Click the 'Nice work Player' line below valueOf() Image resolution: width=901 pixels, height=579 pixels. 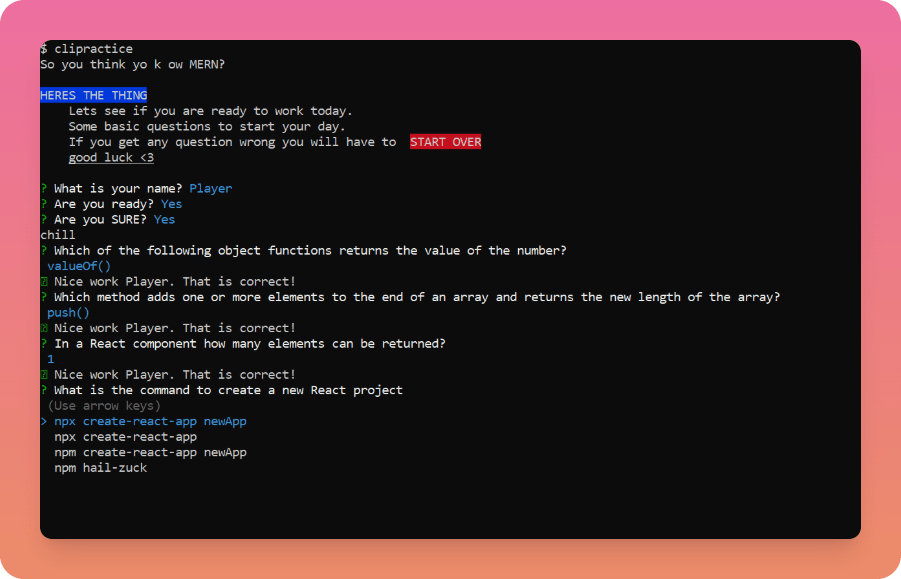pyautogui.click(x=175, y=281)
